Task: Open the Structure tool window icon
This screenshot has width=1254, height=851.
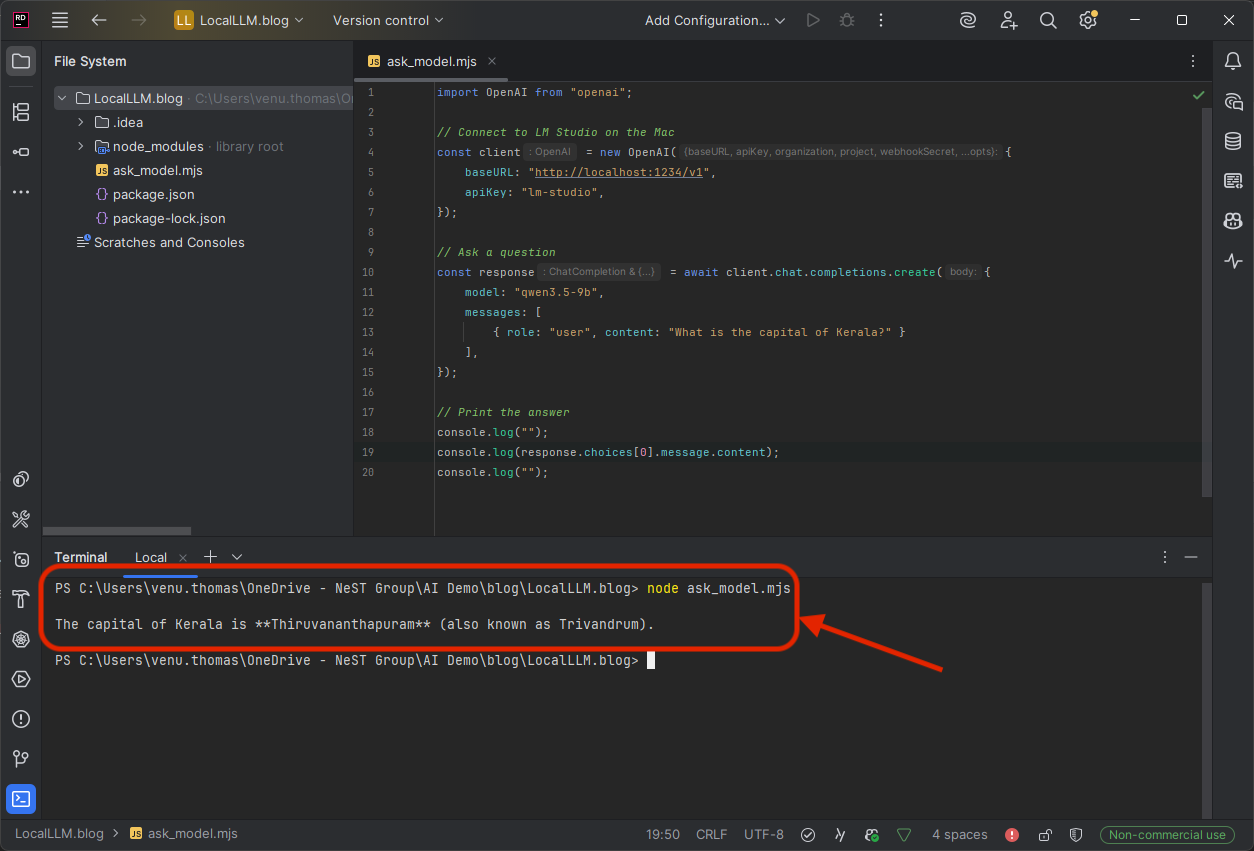Action: [x=21, y=112]
